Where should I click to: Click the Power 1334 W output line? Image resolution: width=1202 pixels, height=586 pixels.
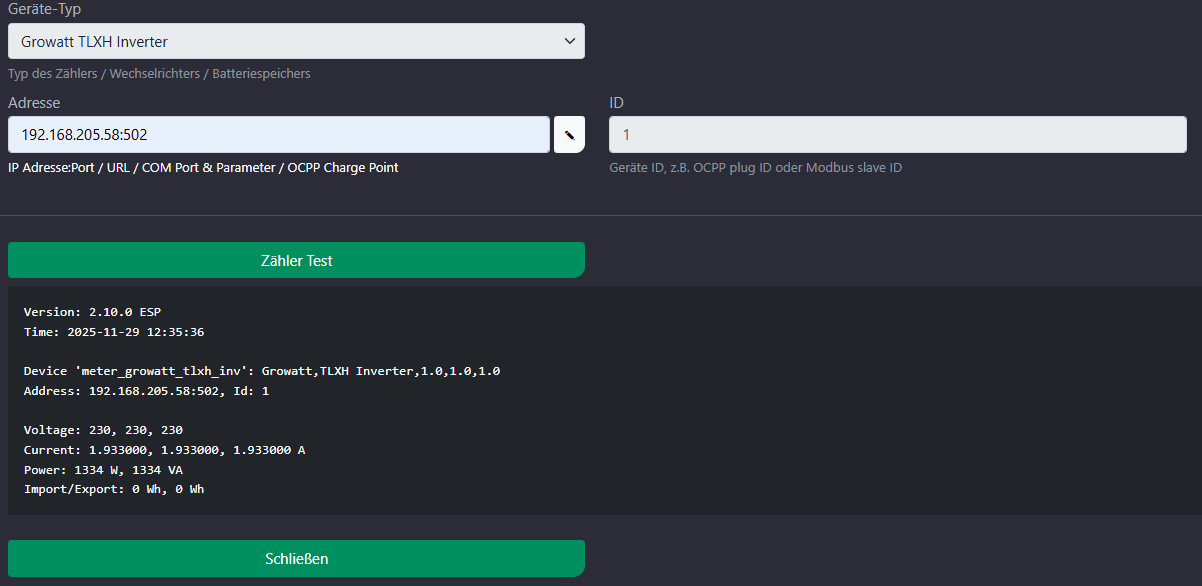(103, 470)
